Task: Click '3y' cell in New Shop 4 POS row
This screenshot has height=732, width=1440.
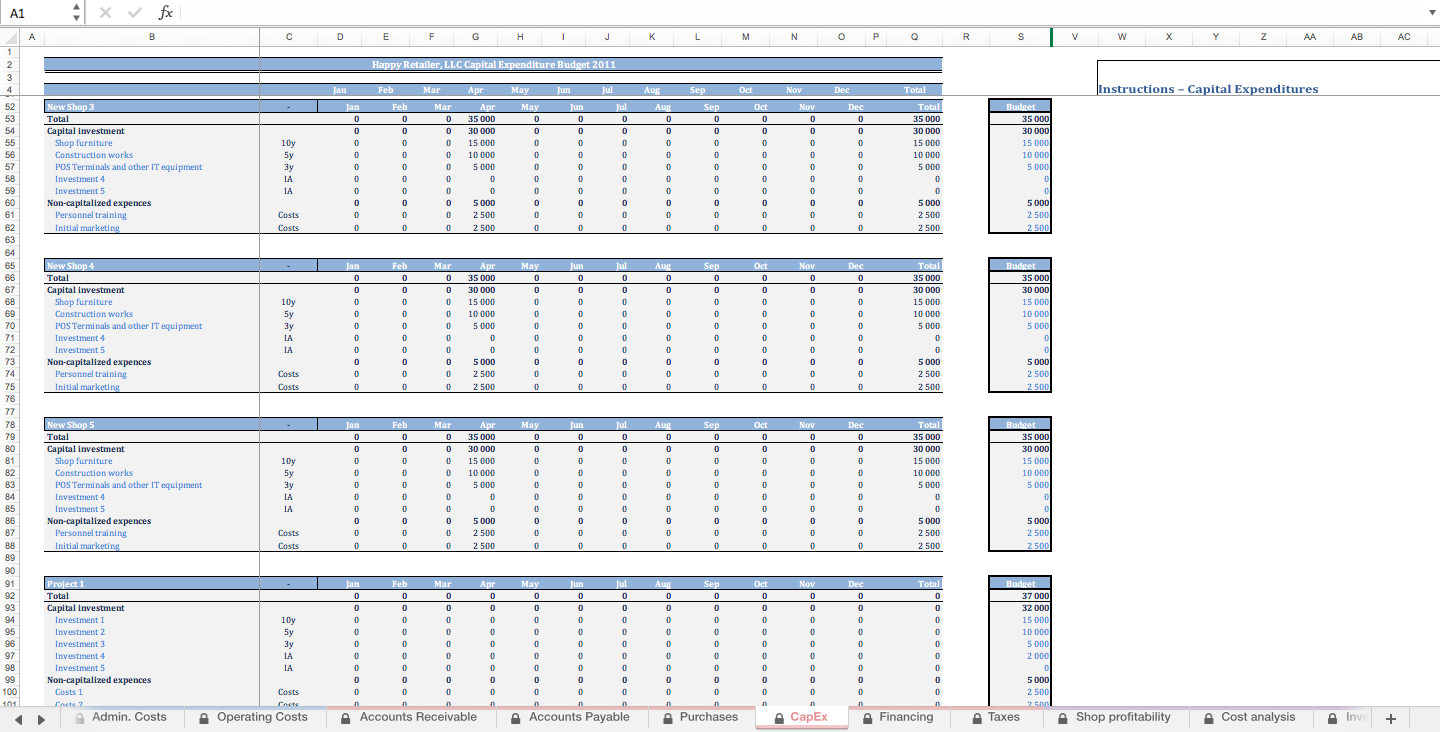Action: click(289, 326)
